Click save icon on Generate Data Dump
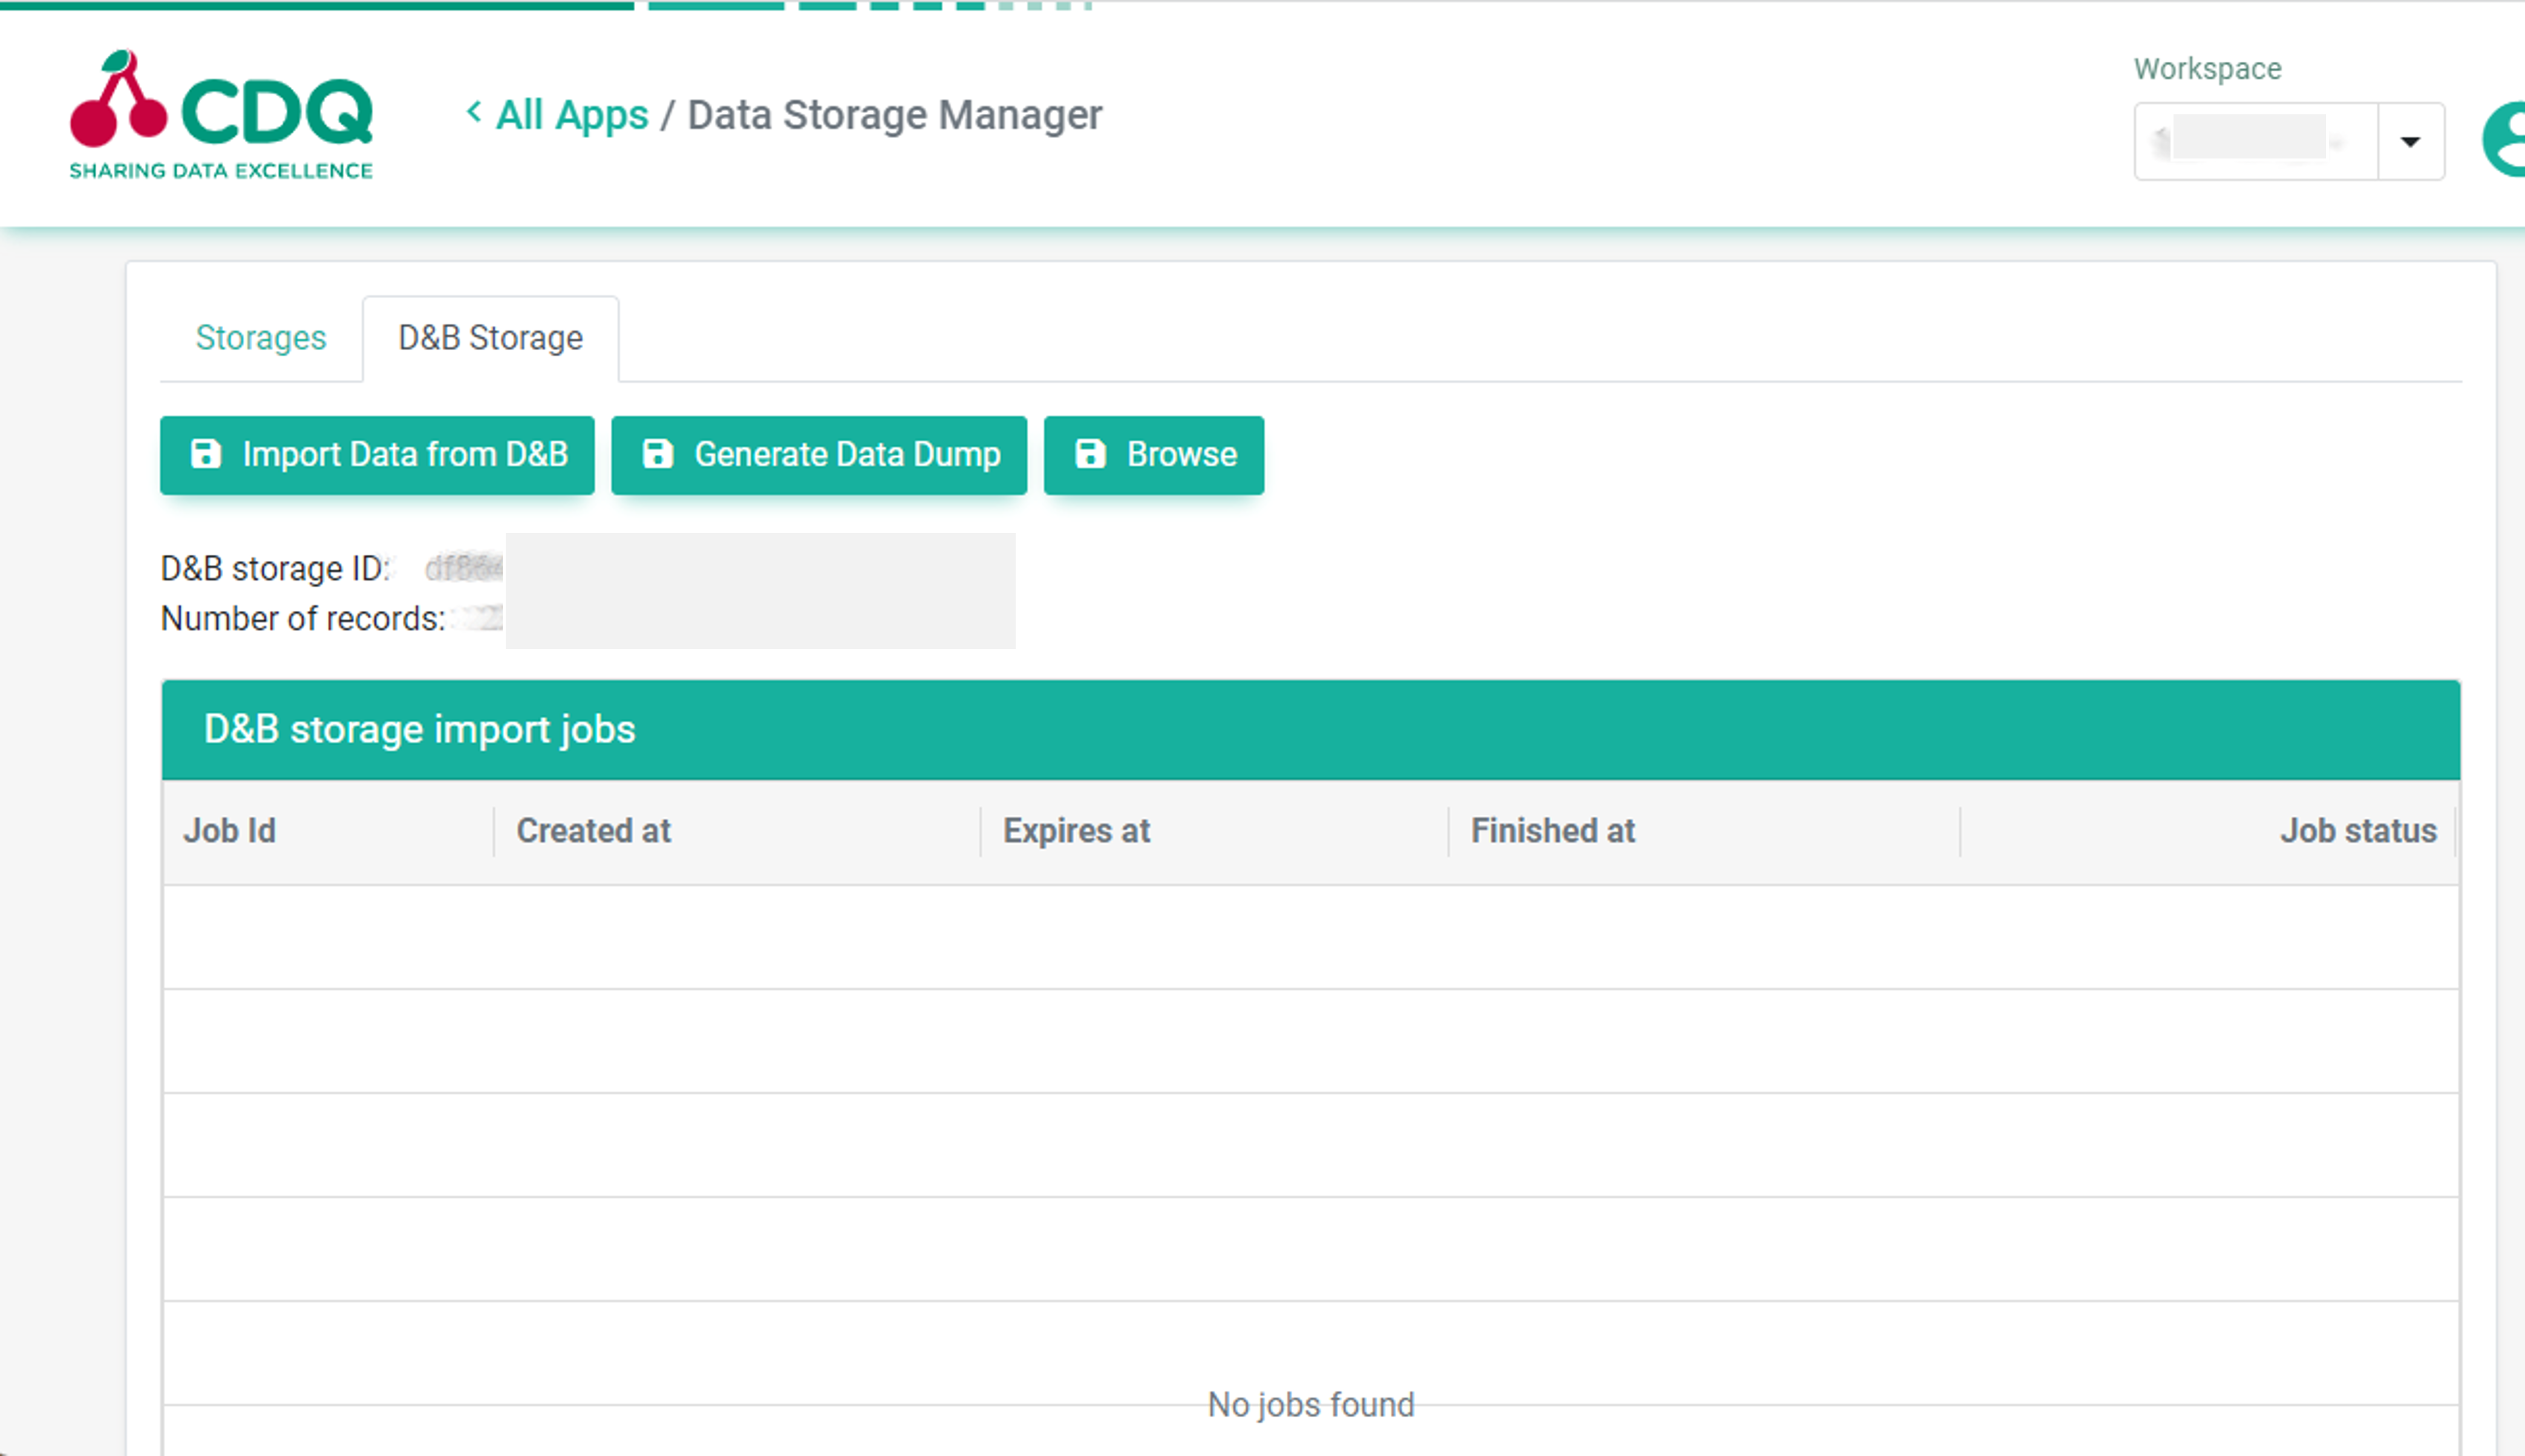Image resolution: width=2525 pixels, height=1456 pixels. 657,454
